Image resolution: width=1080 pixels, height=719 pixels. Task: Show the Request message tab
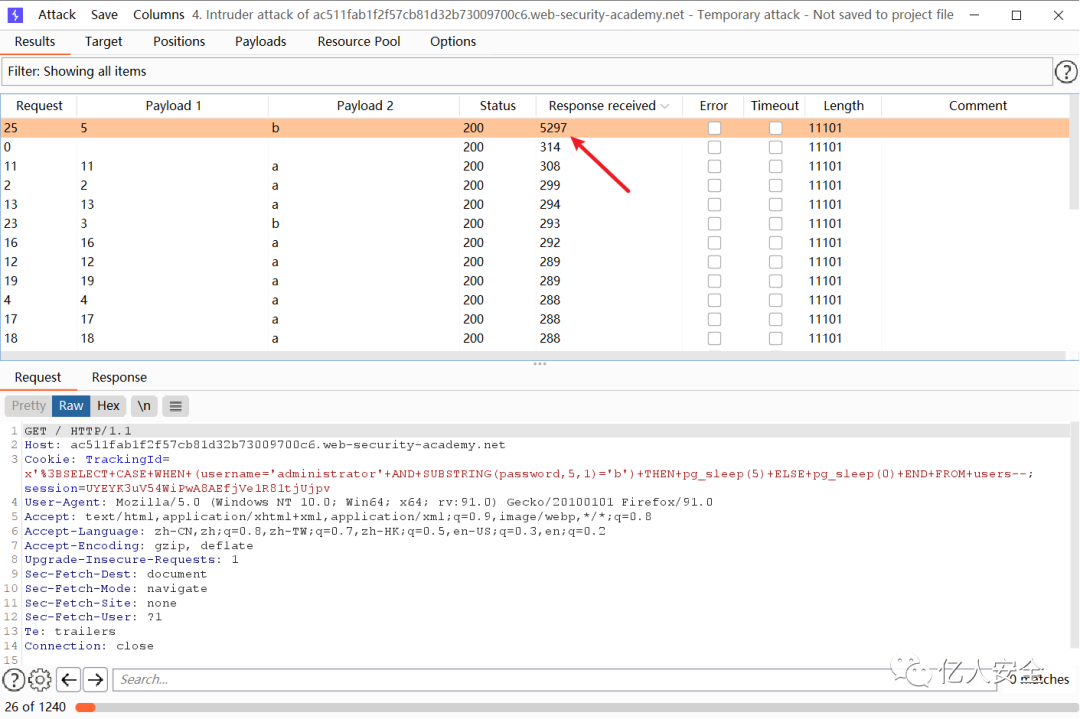pyautogui.click(x=37, y=377)
